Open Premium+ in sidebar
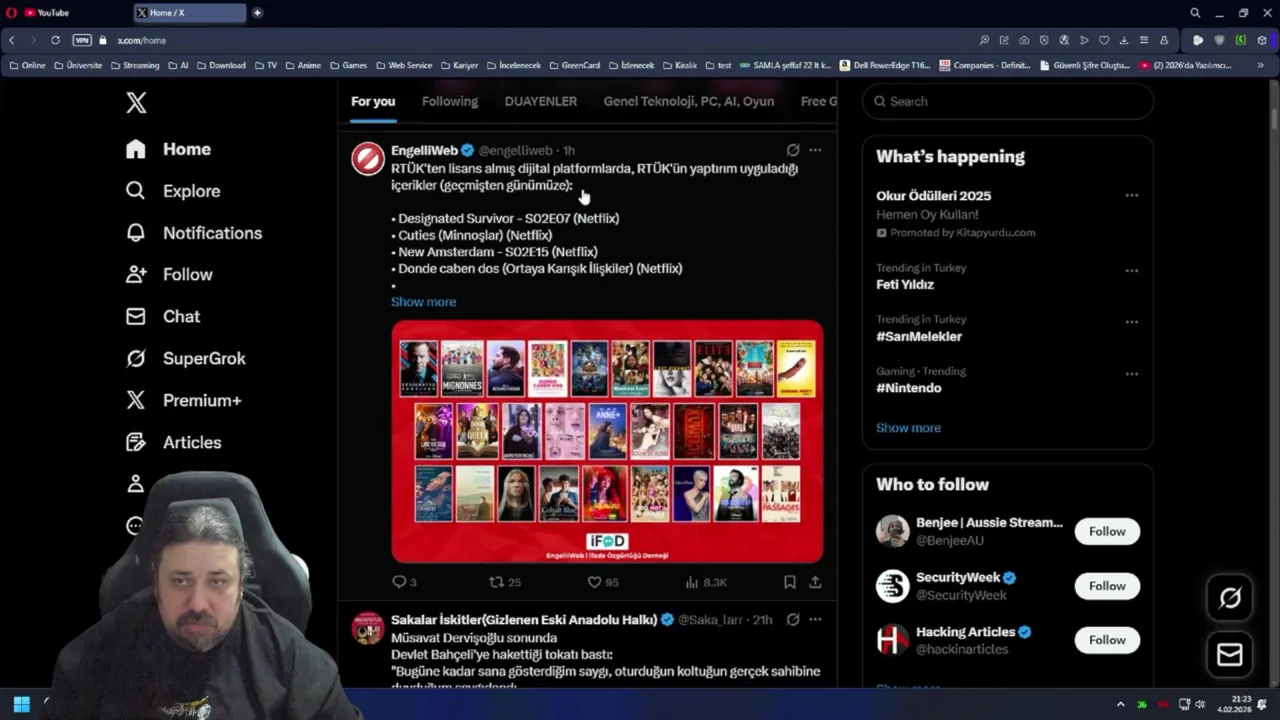 click(183, 401)
